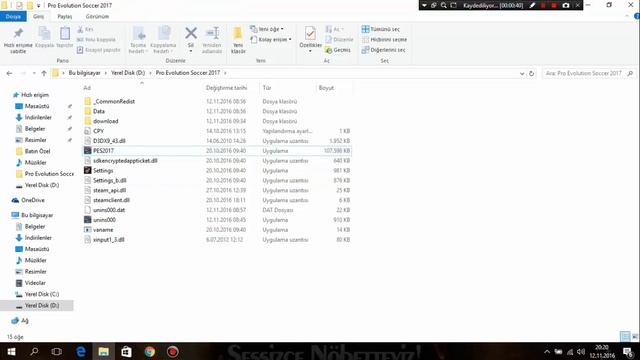Screen dimensions: 640x360
Task: Click the search Pro Evolution Soccer 2017 box
Action: [589, 73]
